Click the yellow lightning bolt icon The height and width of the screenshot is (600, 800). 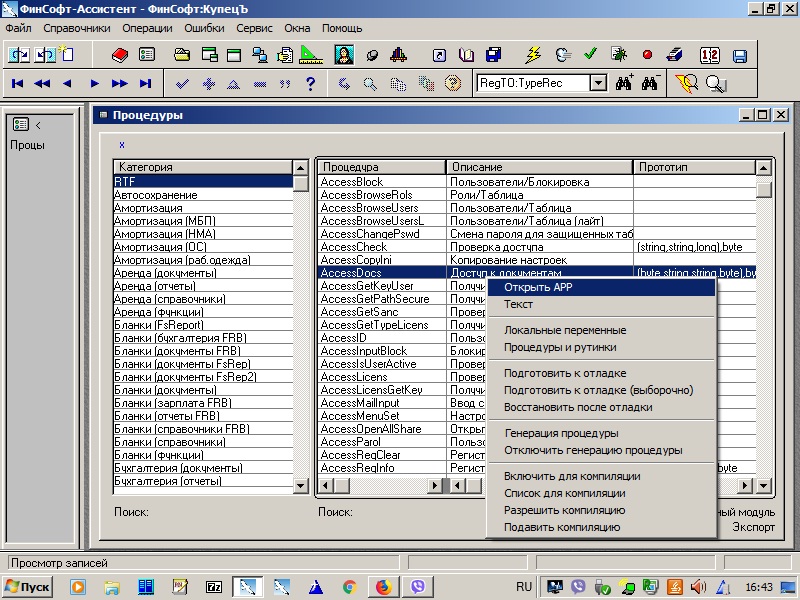coord(533,55)
